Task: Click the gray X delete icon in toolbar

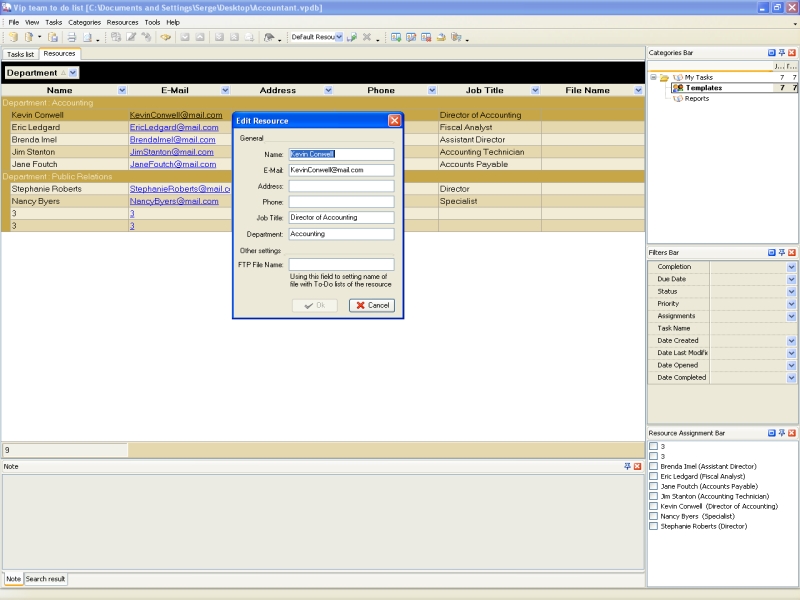Action: pos(366,37)
